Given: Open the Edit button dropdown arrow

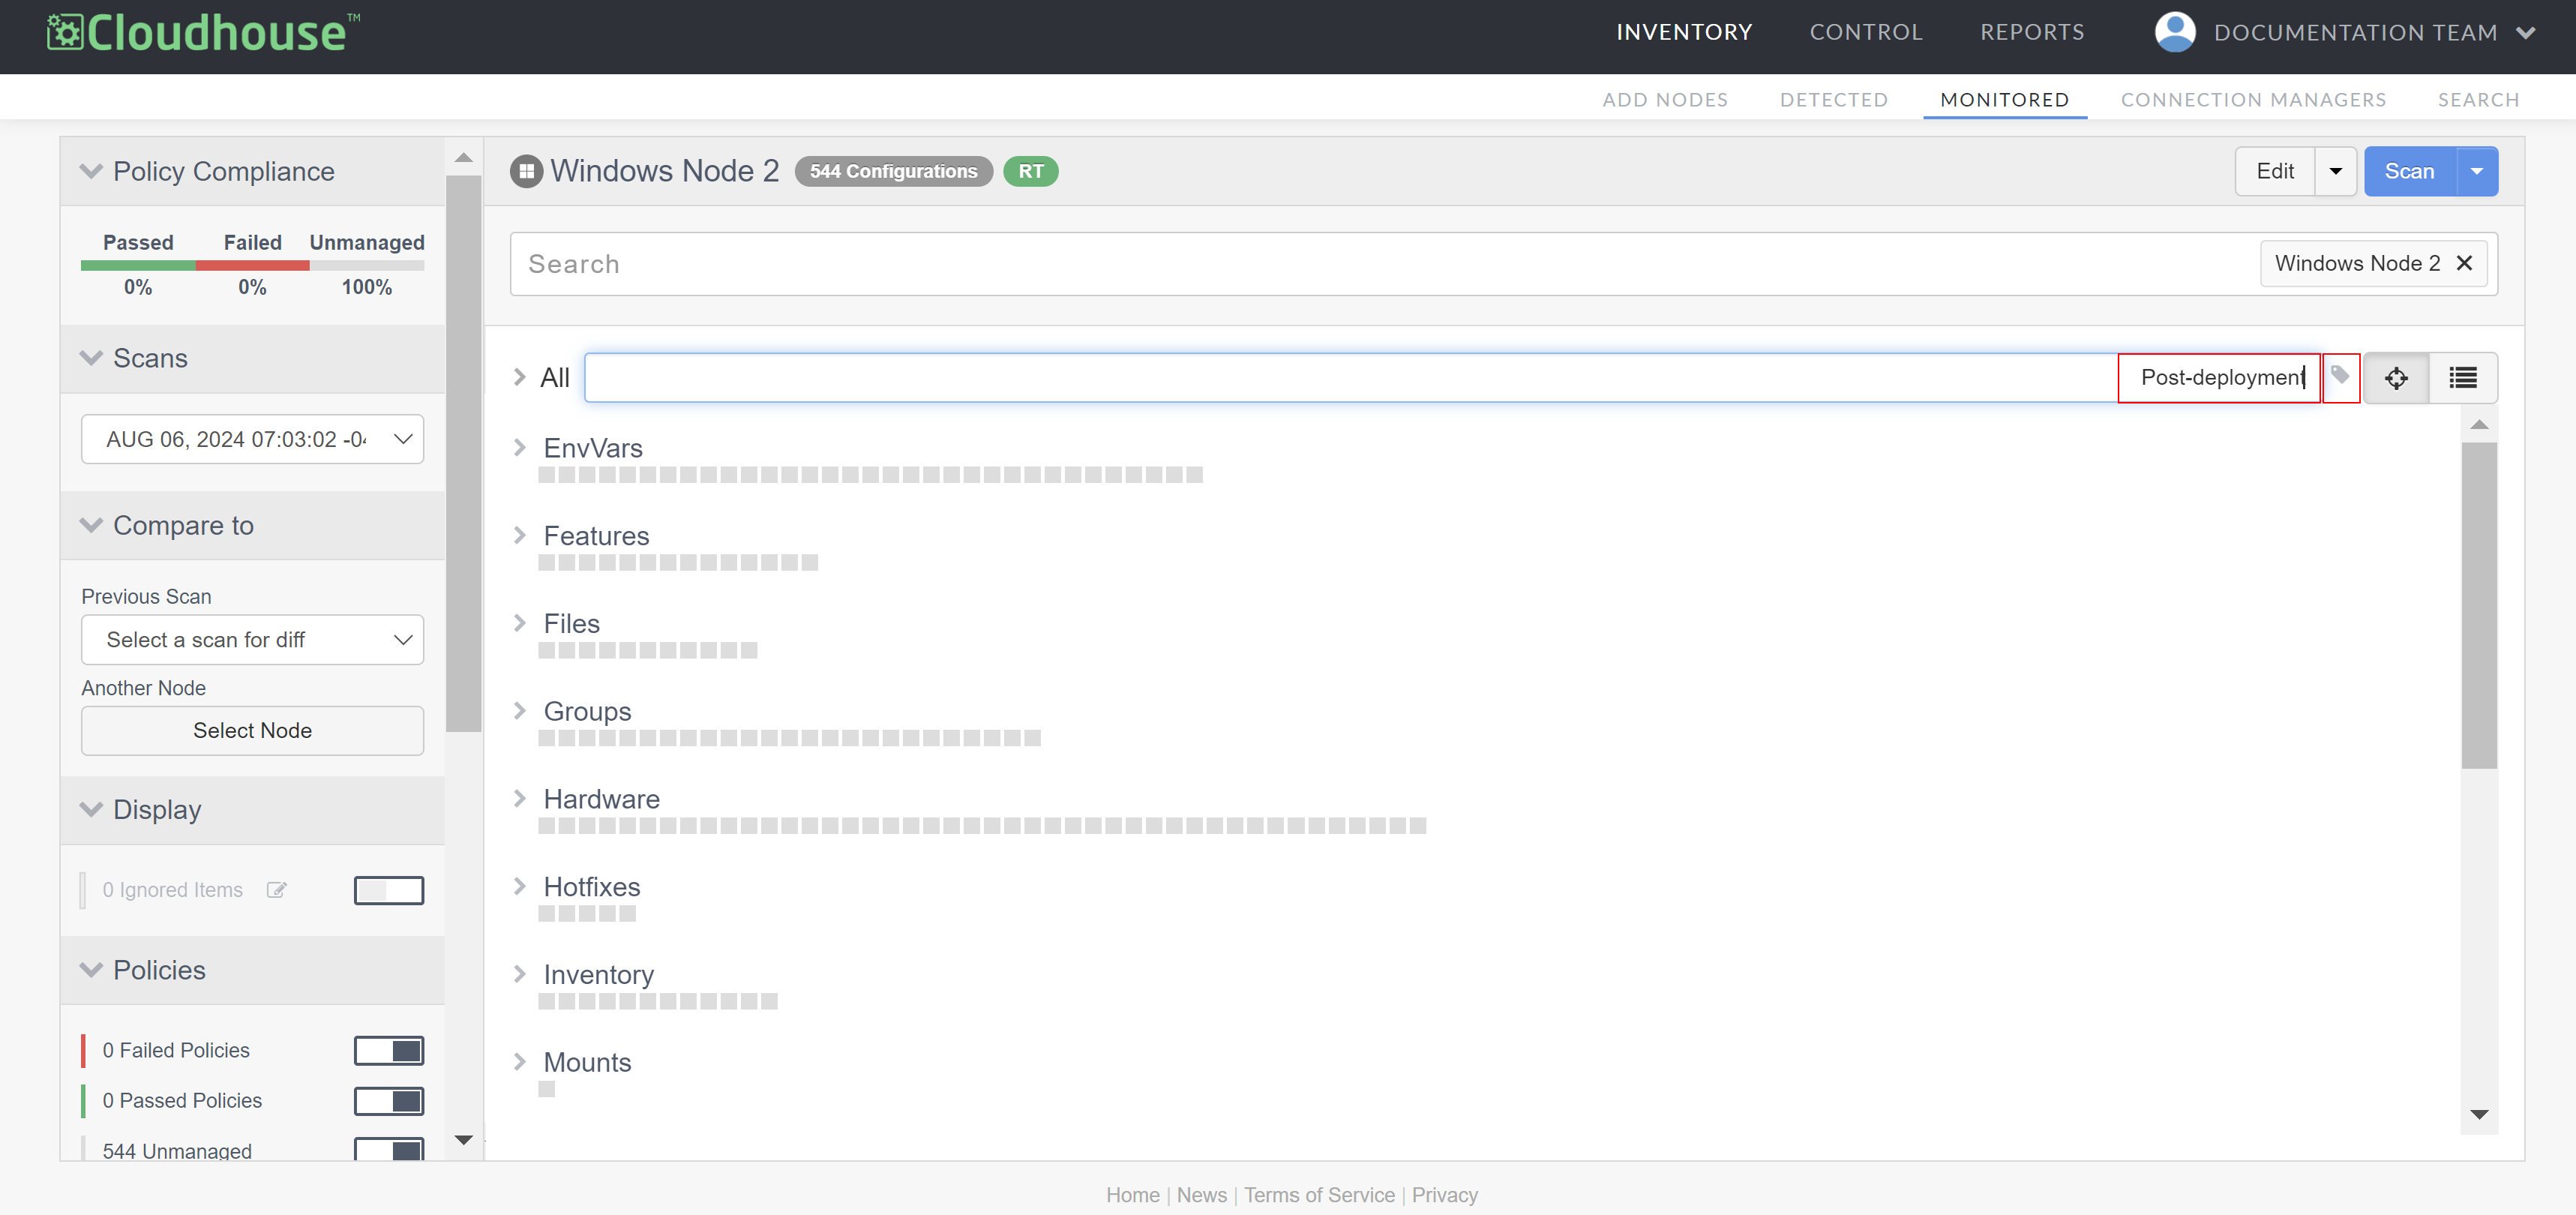Looking at the screenshot, I should tap(2335, 171).
